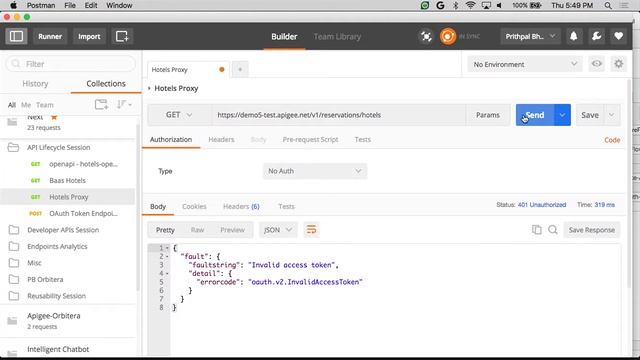
Task: Click the Import button
Action: tap(89, 36)
